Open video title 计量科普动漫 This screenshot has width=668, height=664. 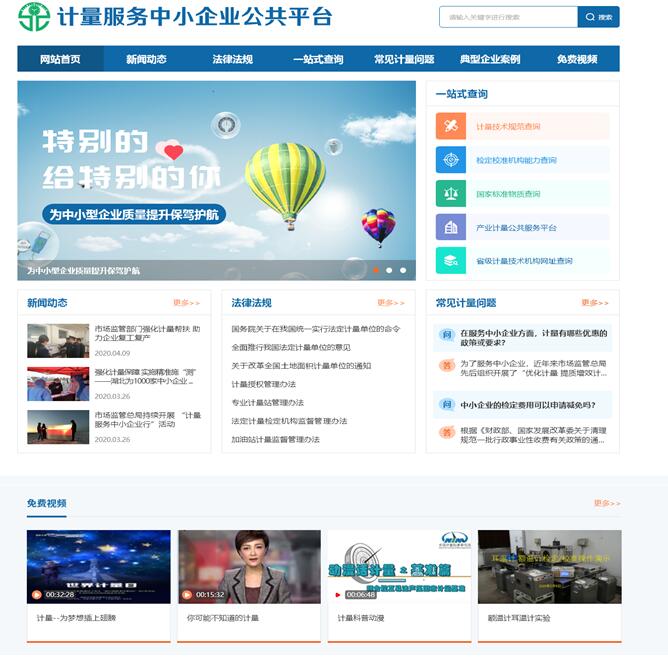[361, 618]
